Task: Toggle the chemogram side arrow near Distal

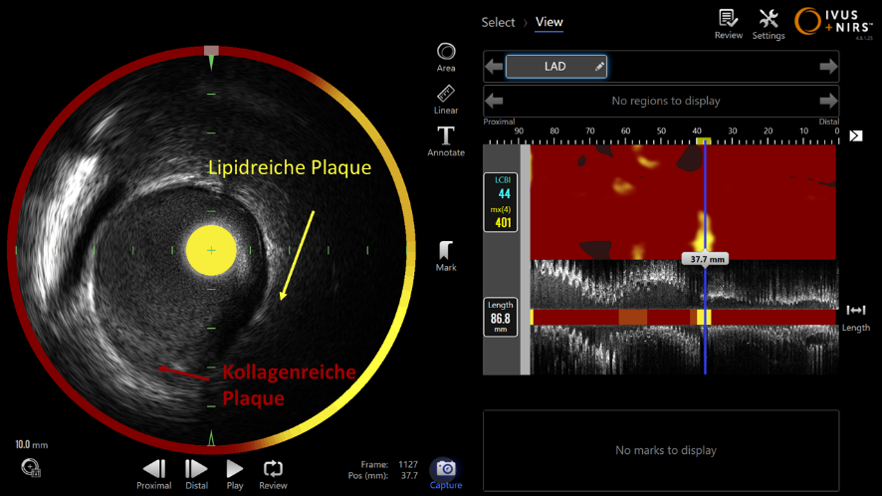Action: [x=856, y=136]
